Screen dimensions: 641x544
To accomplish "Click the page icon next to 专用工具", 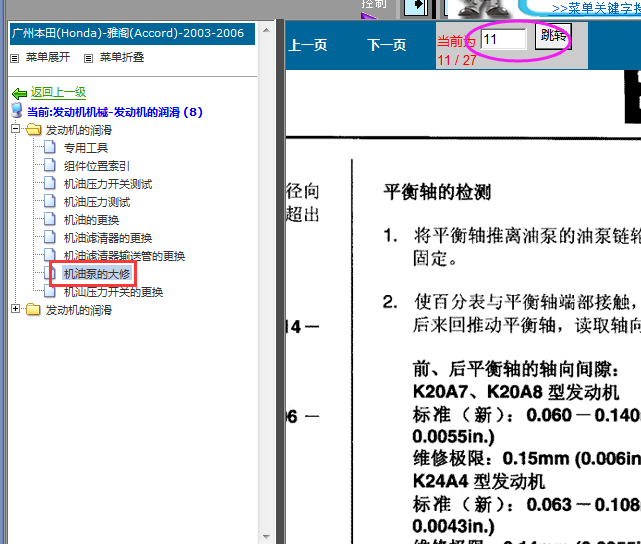I will click(x=50, y=147).
